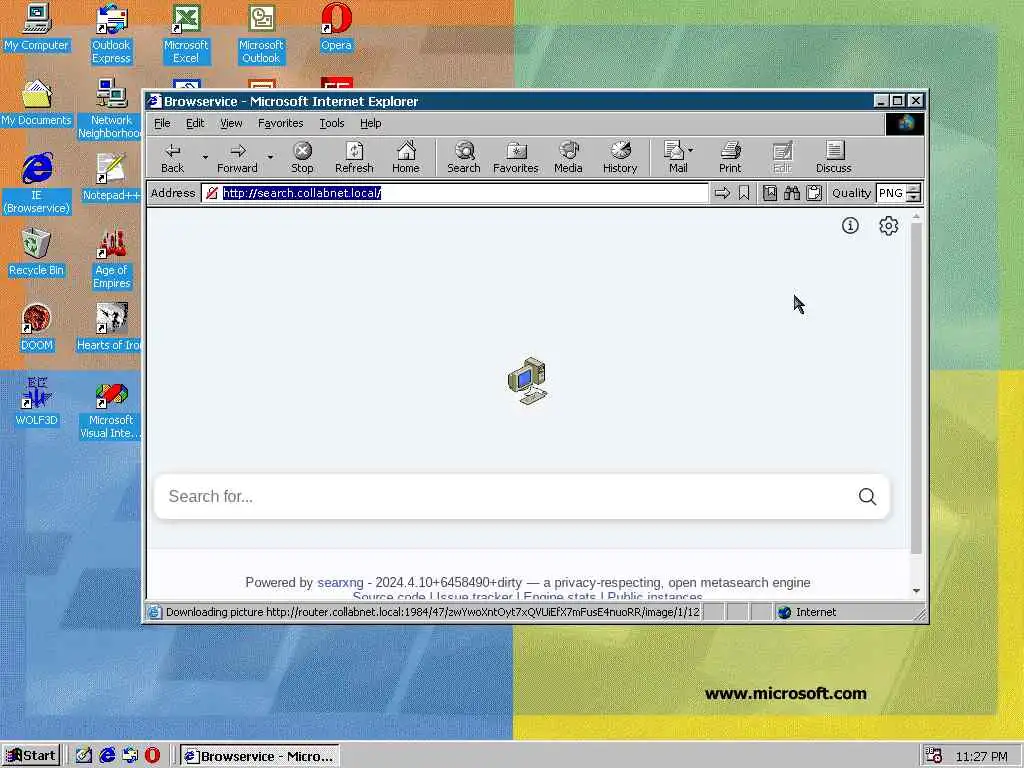This screenshot has height=768, width=1024.
Task: Open the Help menu
Action: coord(370,123)
